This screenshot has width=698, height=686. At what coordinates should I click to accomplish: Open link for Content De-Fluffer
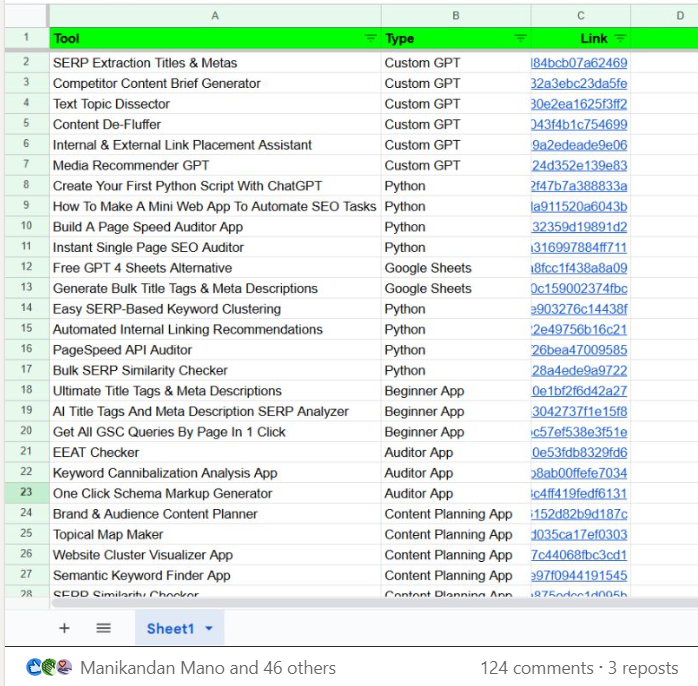(579, 124)
